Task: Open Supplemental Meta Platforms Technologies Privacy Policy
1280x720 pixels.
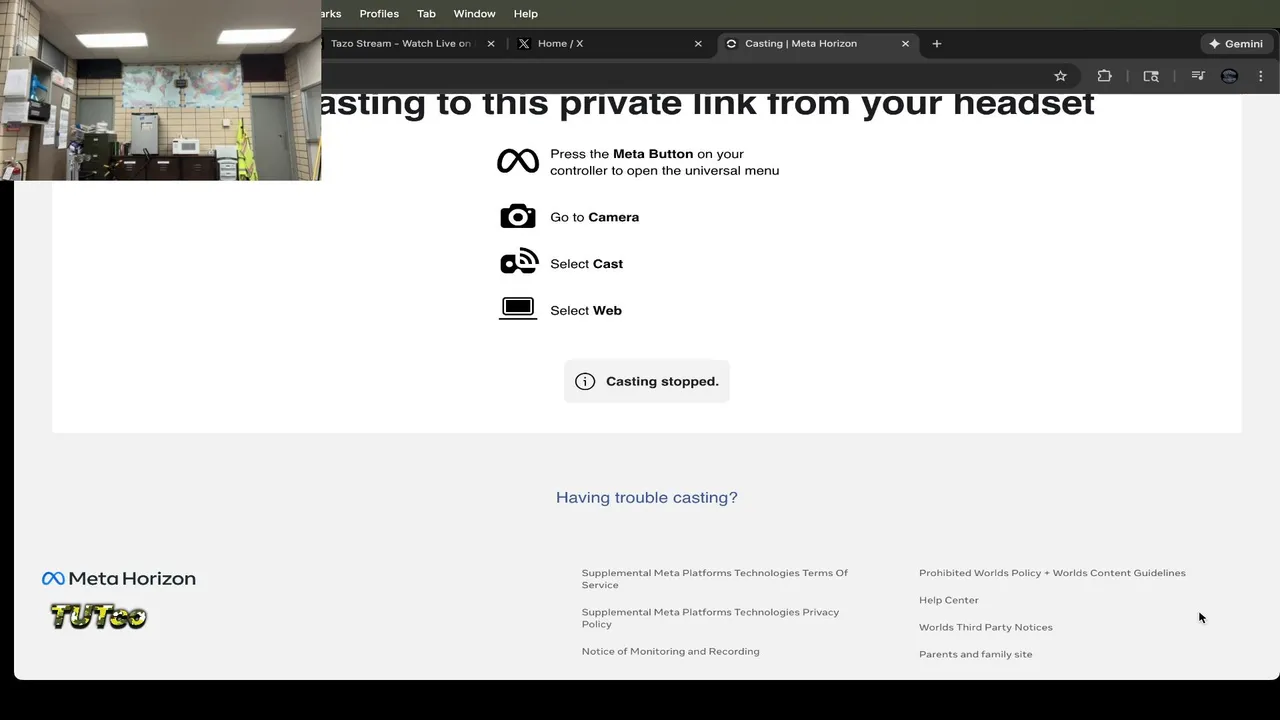Action: point(710,618)
